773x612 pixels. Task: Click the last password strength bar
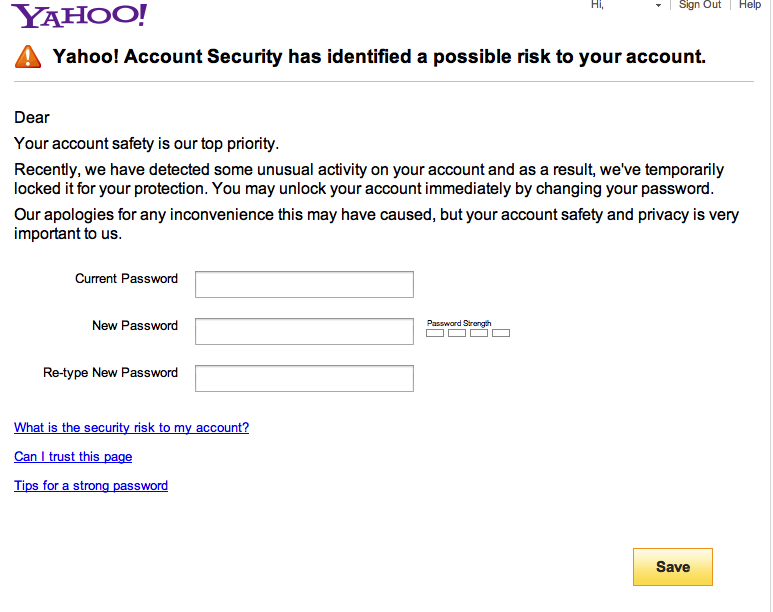point(501,333)
